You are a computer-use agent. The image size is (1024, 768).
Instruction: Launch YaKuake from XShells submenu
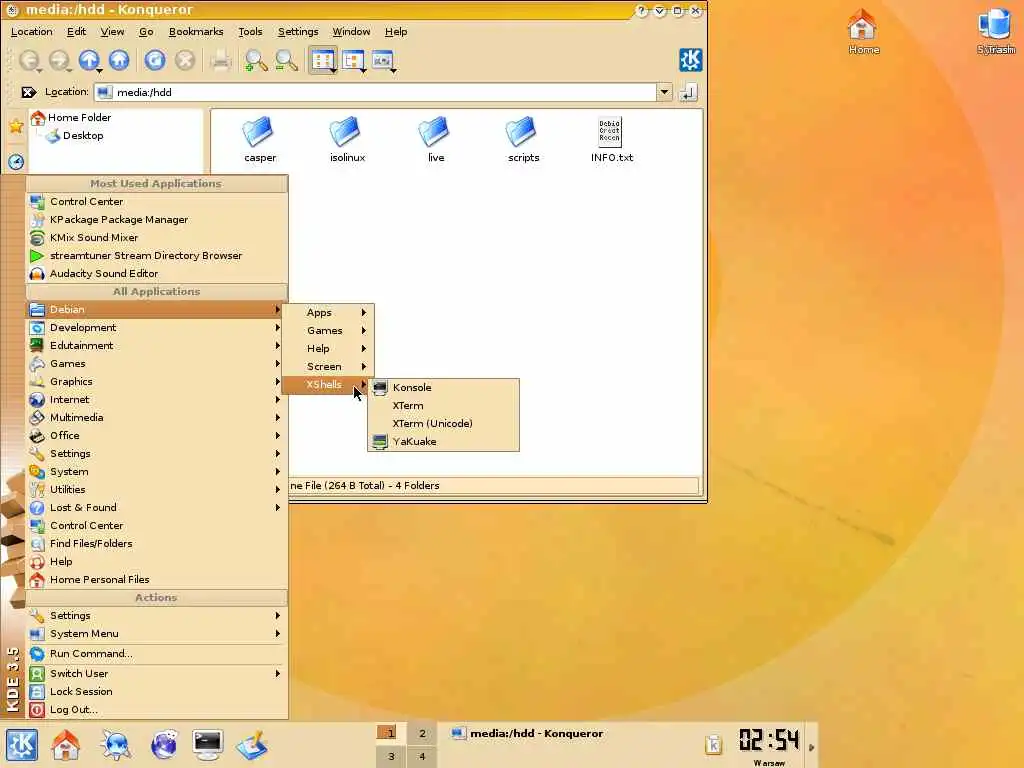coord(443,441)
